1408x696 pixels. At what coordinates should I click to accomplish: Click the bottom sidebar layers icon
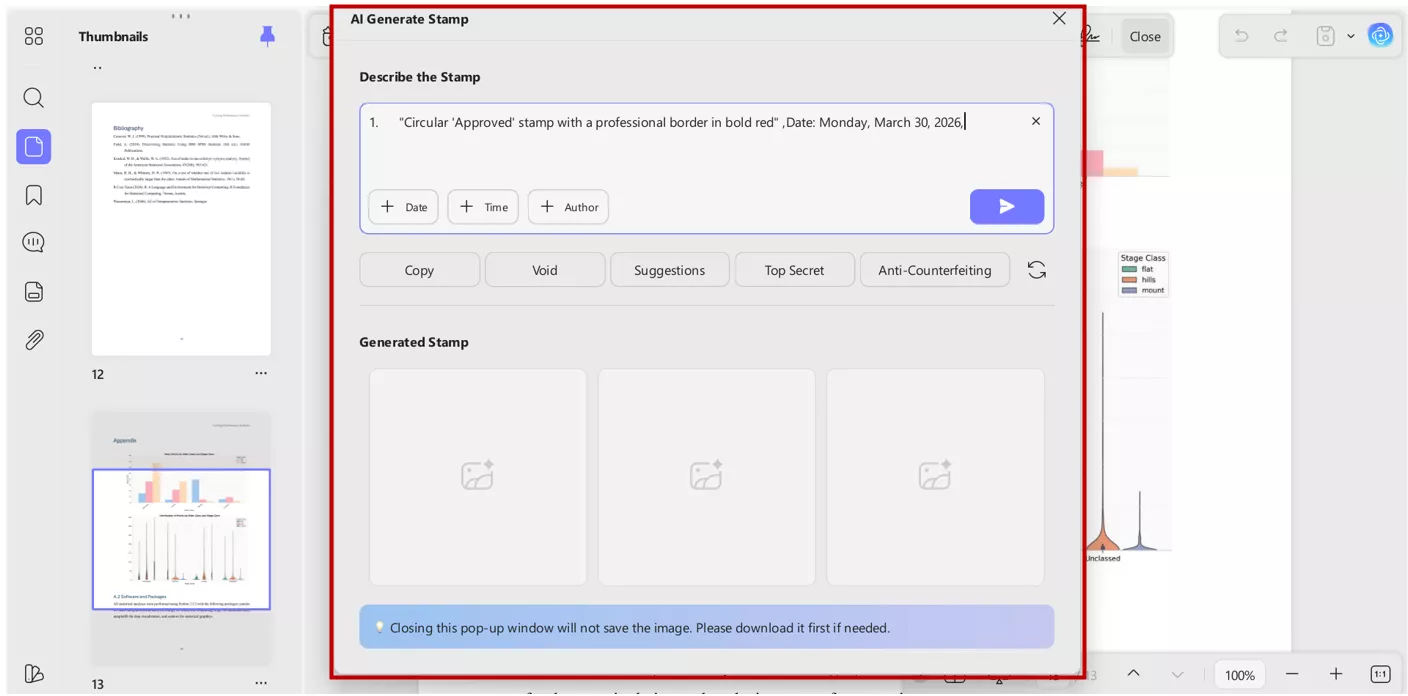[34, 673]
